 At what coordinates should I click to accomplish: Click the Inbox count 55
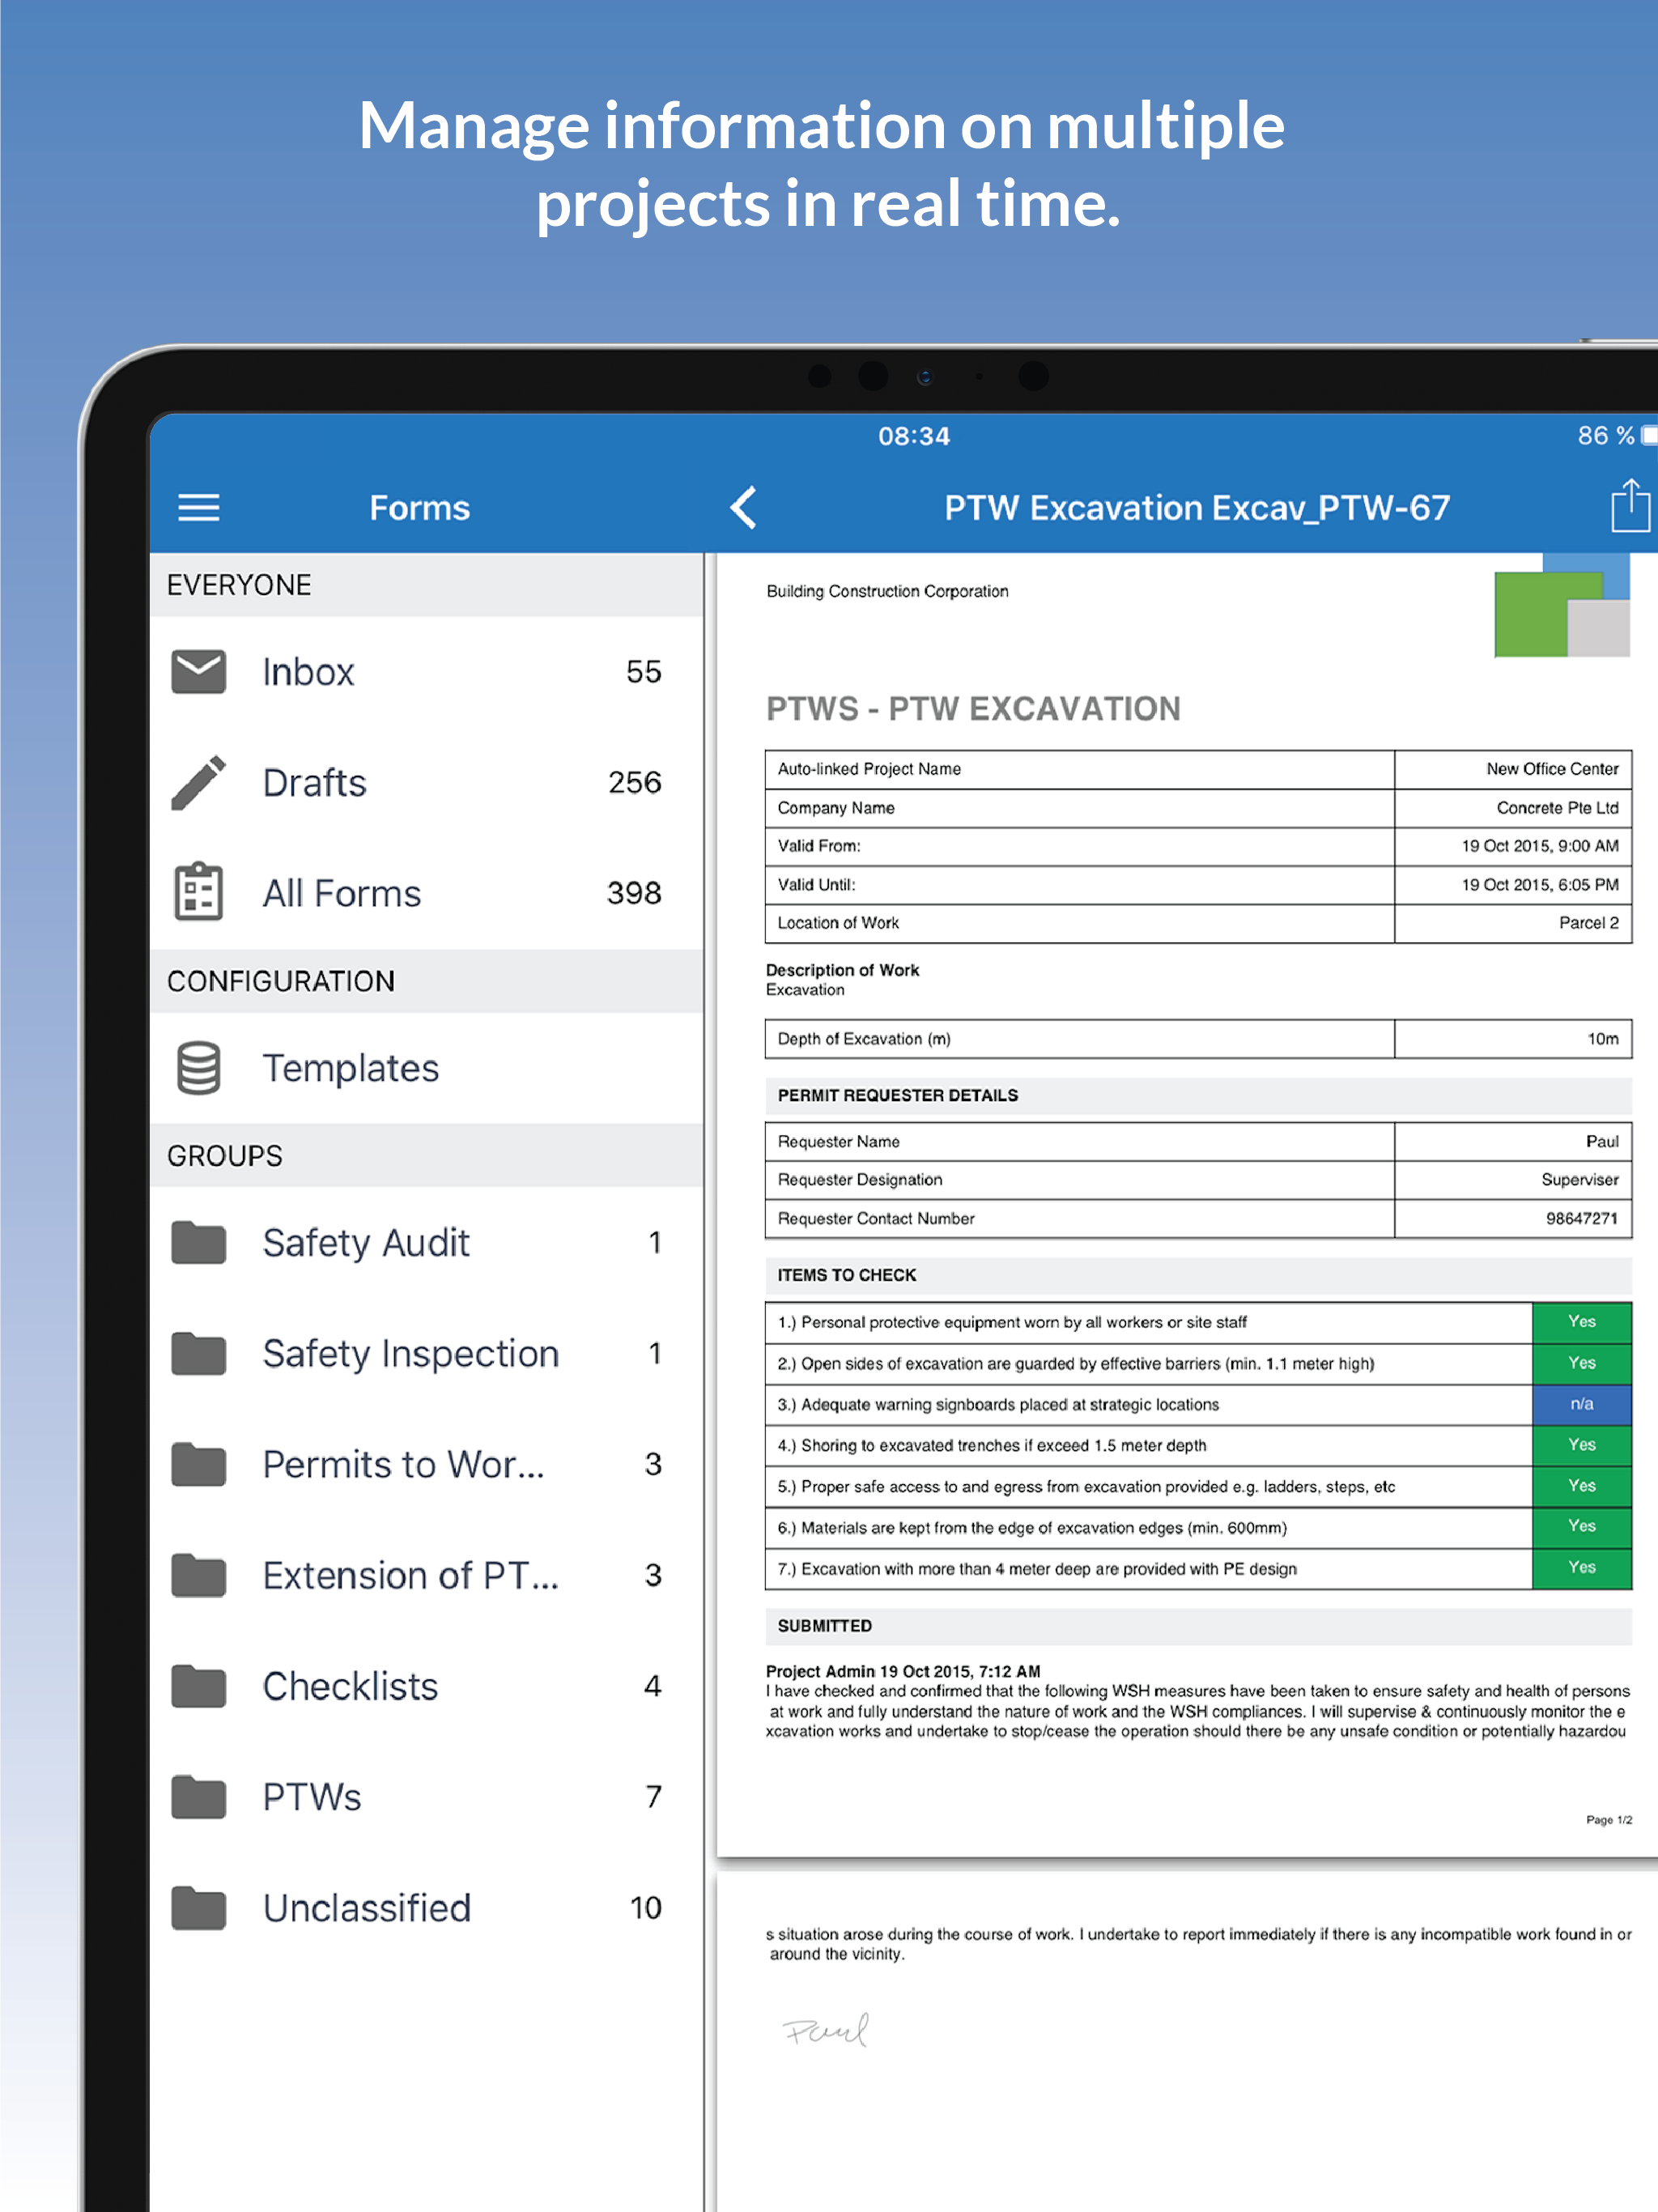643,672
